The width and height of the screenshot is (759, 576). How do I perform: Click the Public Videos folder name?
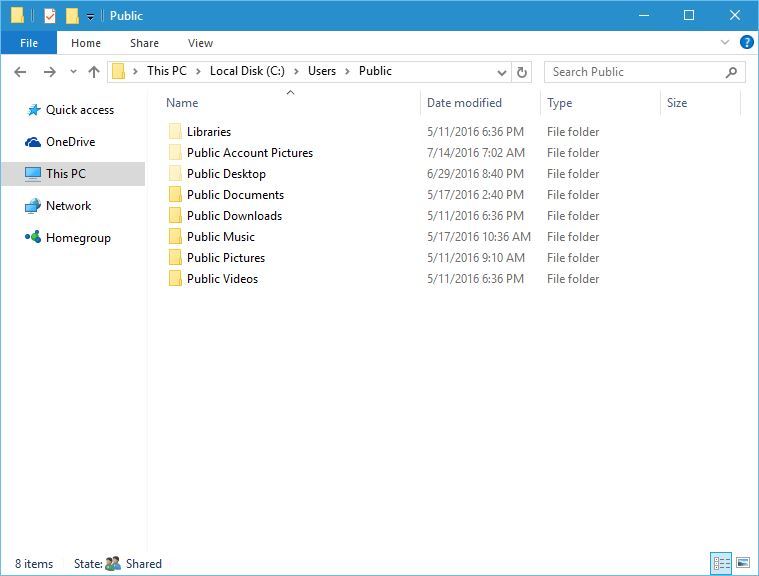tap(222, 279)
